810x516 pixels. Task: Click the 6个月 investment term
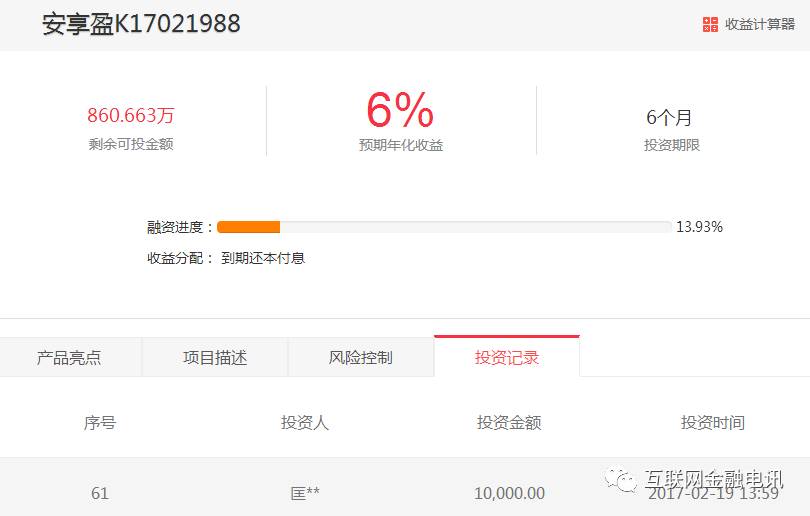click(x=669, y=117)
